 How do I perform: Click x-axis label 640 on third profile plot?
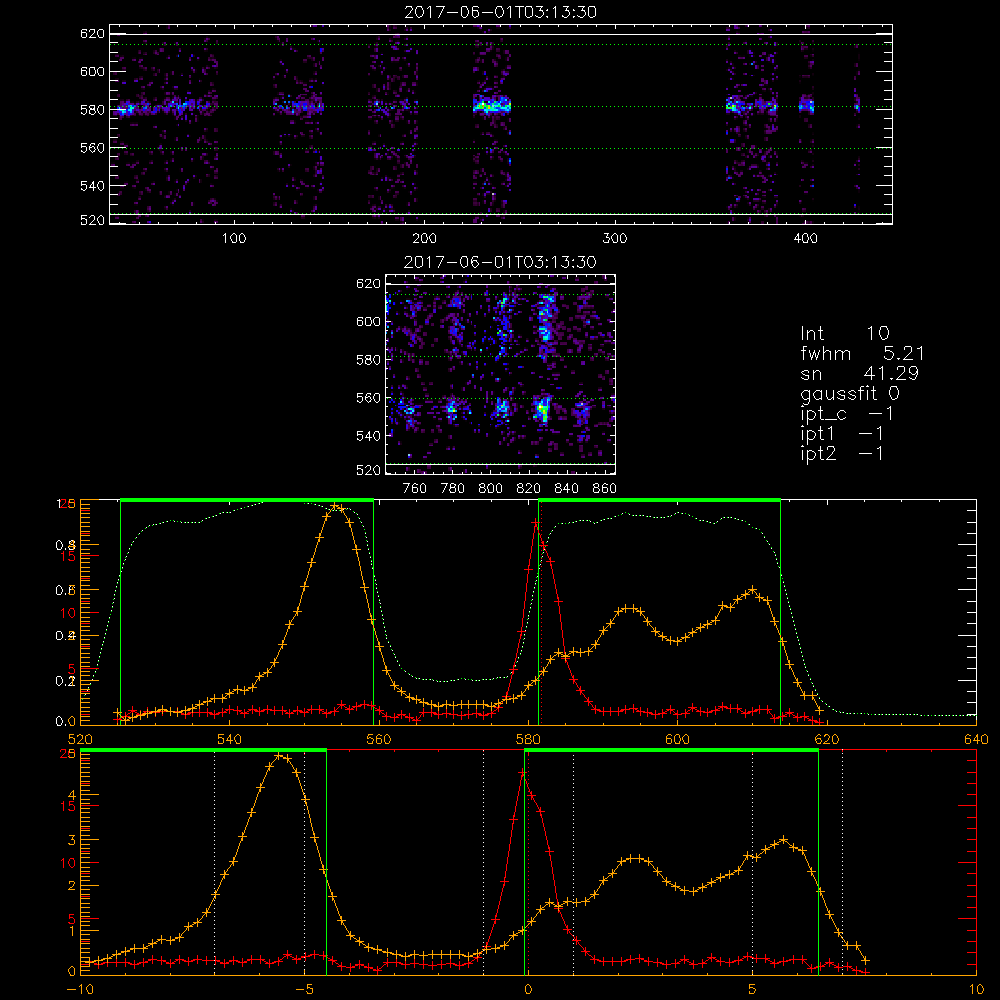(976, 739)
